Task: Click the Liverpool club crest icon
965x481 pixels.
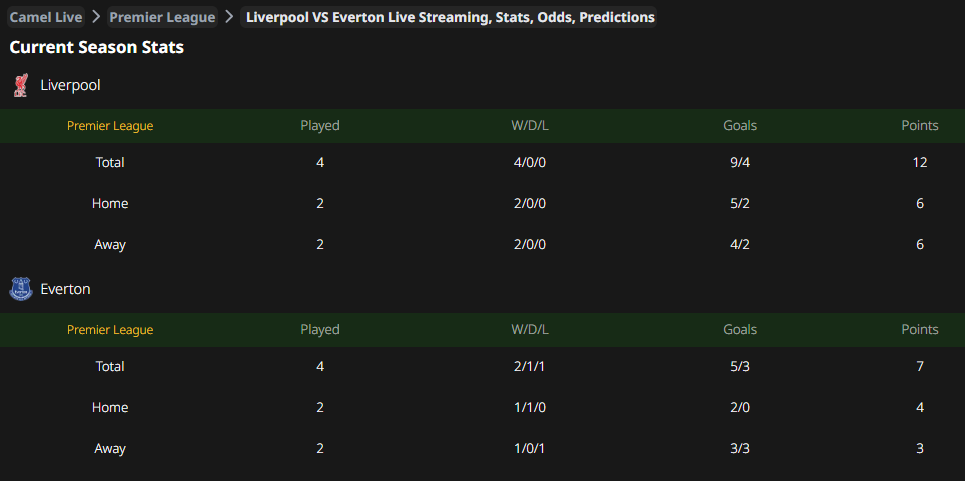Action: 21,85
